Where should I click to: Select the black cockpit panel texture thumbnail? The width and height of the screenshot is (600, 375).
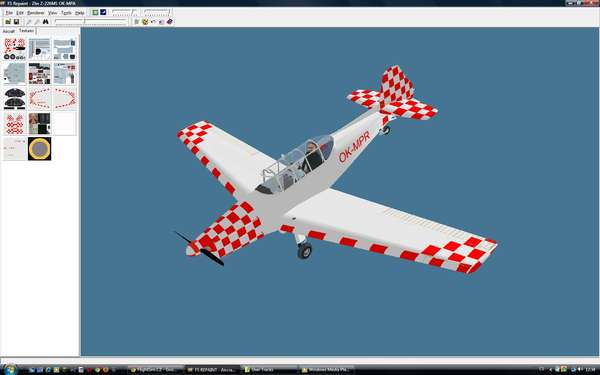15,99
